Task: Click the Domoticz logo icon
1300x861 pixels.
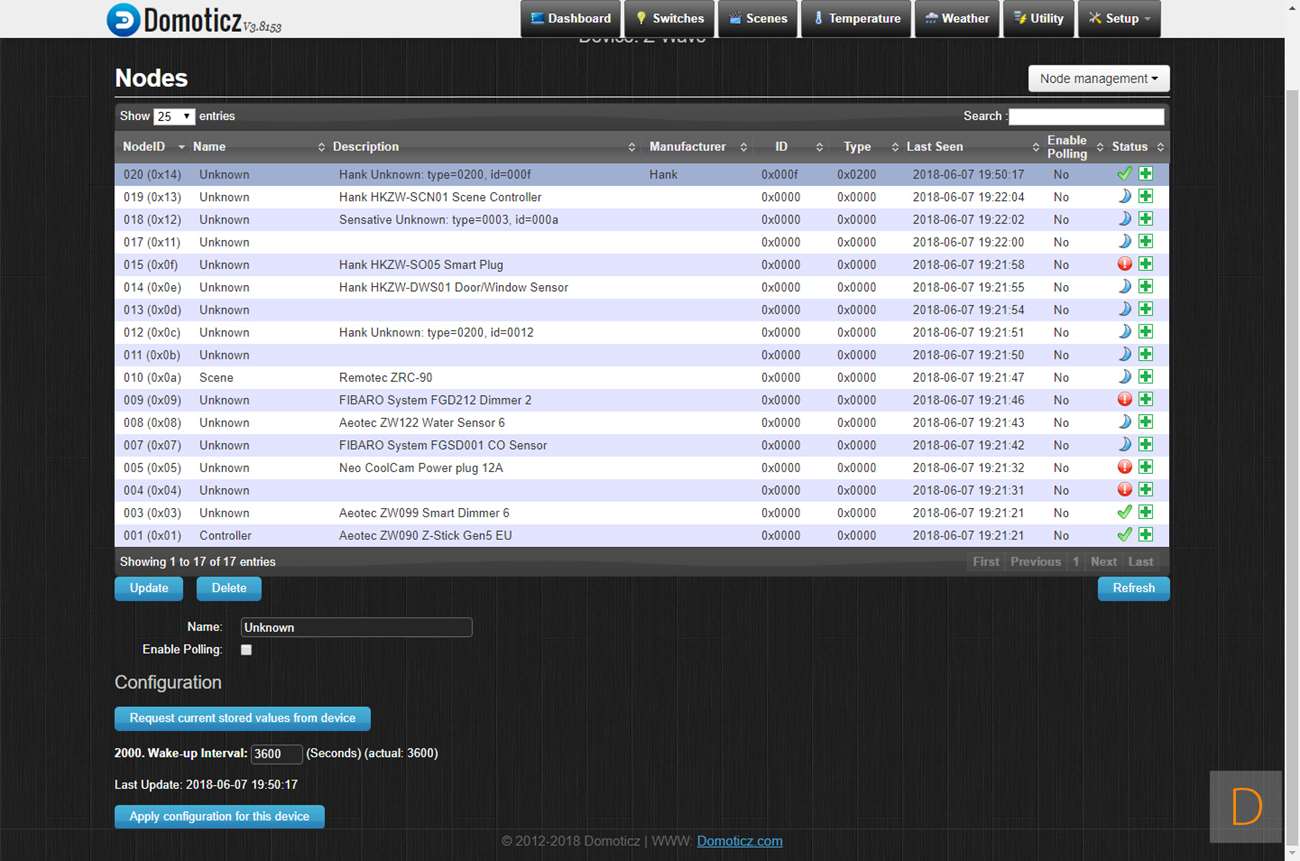Action: click(x=123, y=20)
